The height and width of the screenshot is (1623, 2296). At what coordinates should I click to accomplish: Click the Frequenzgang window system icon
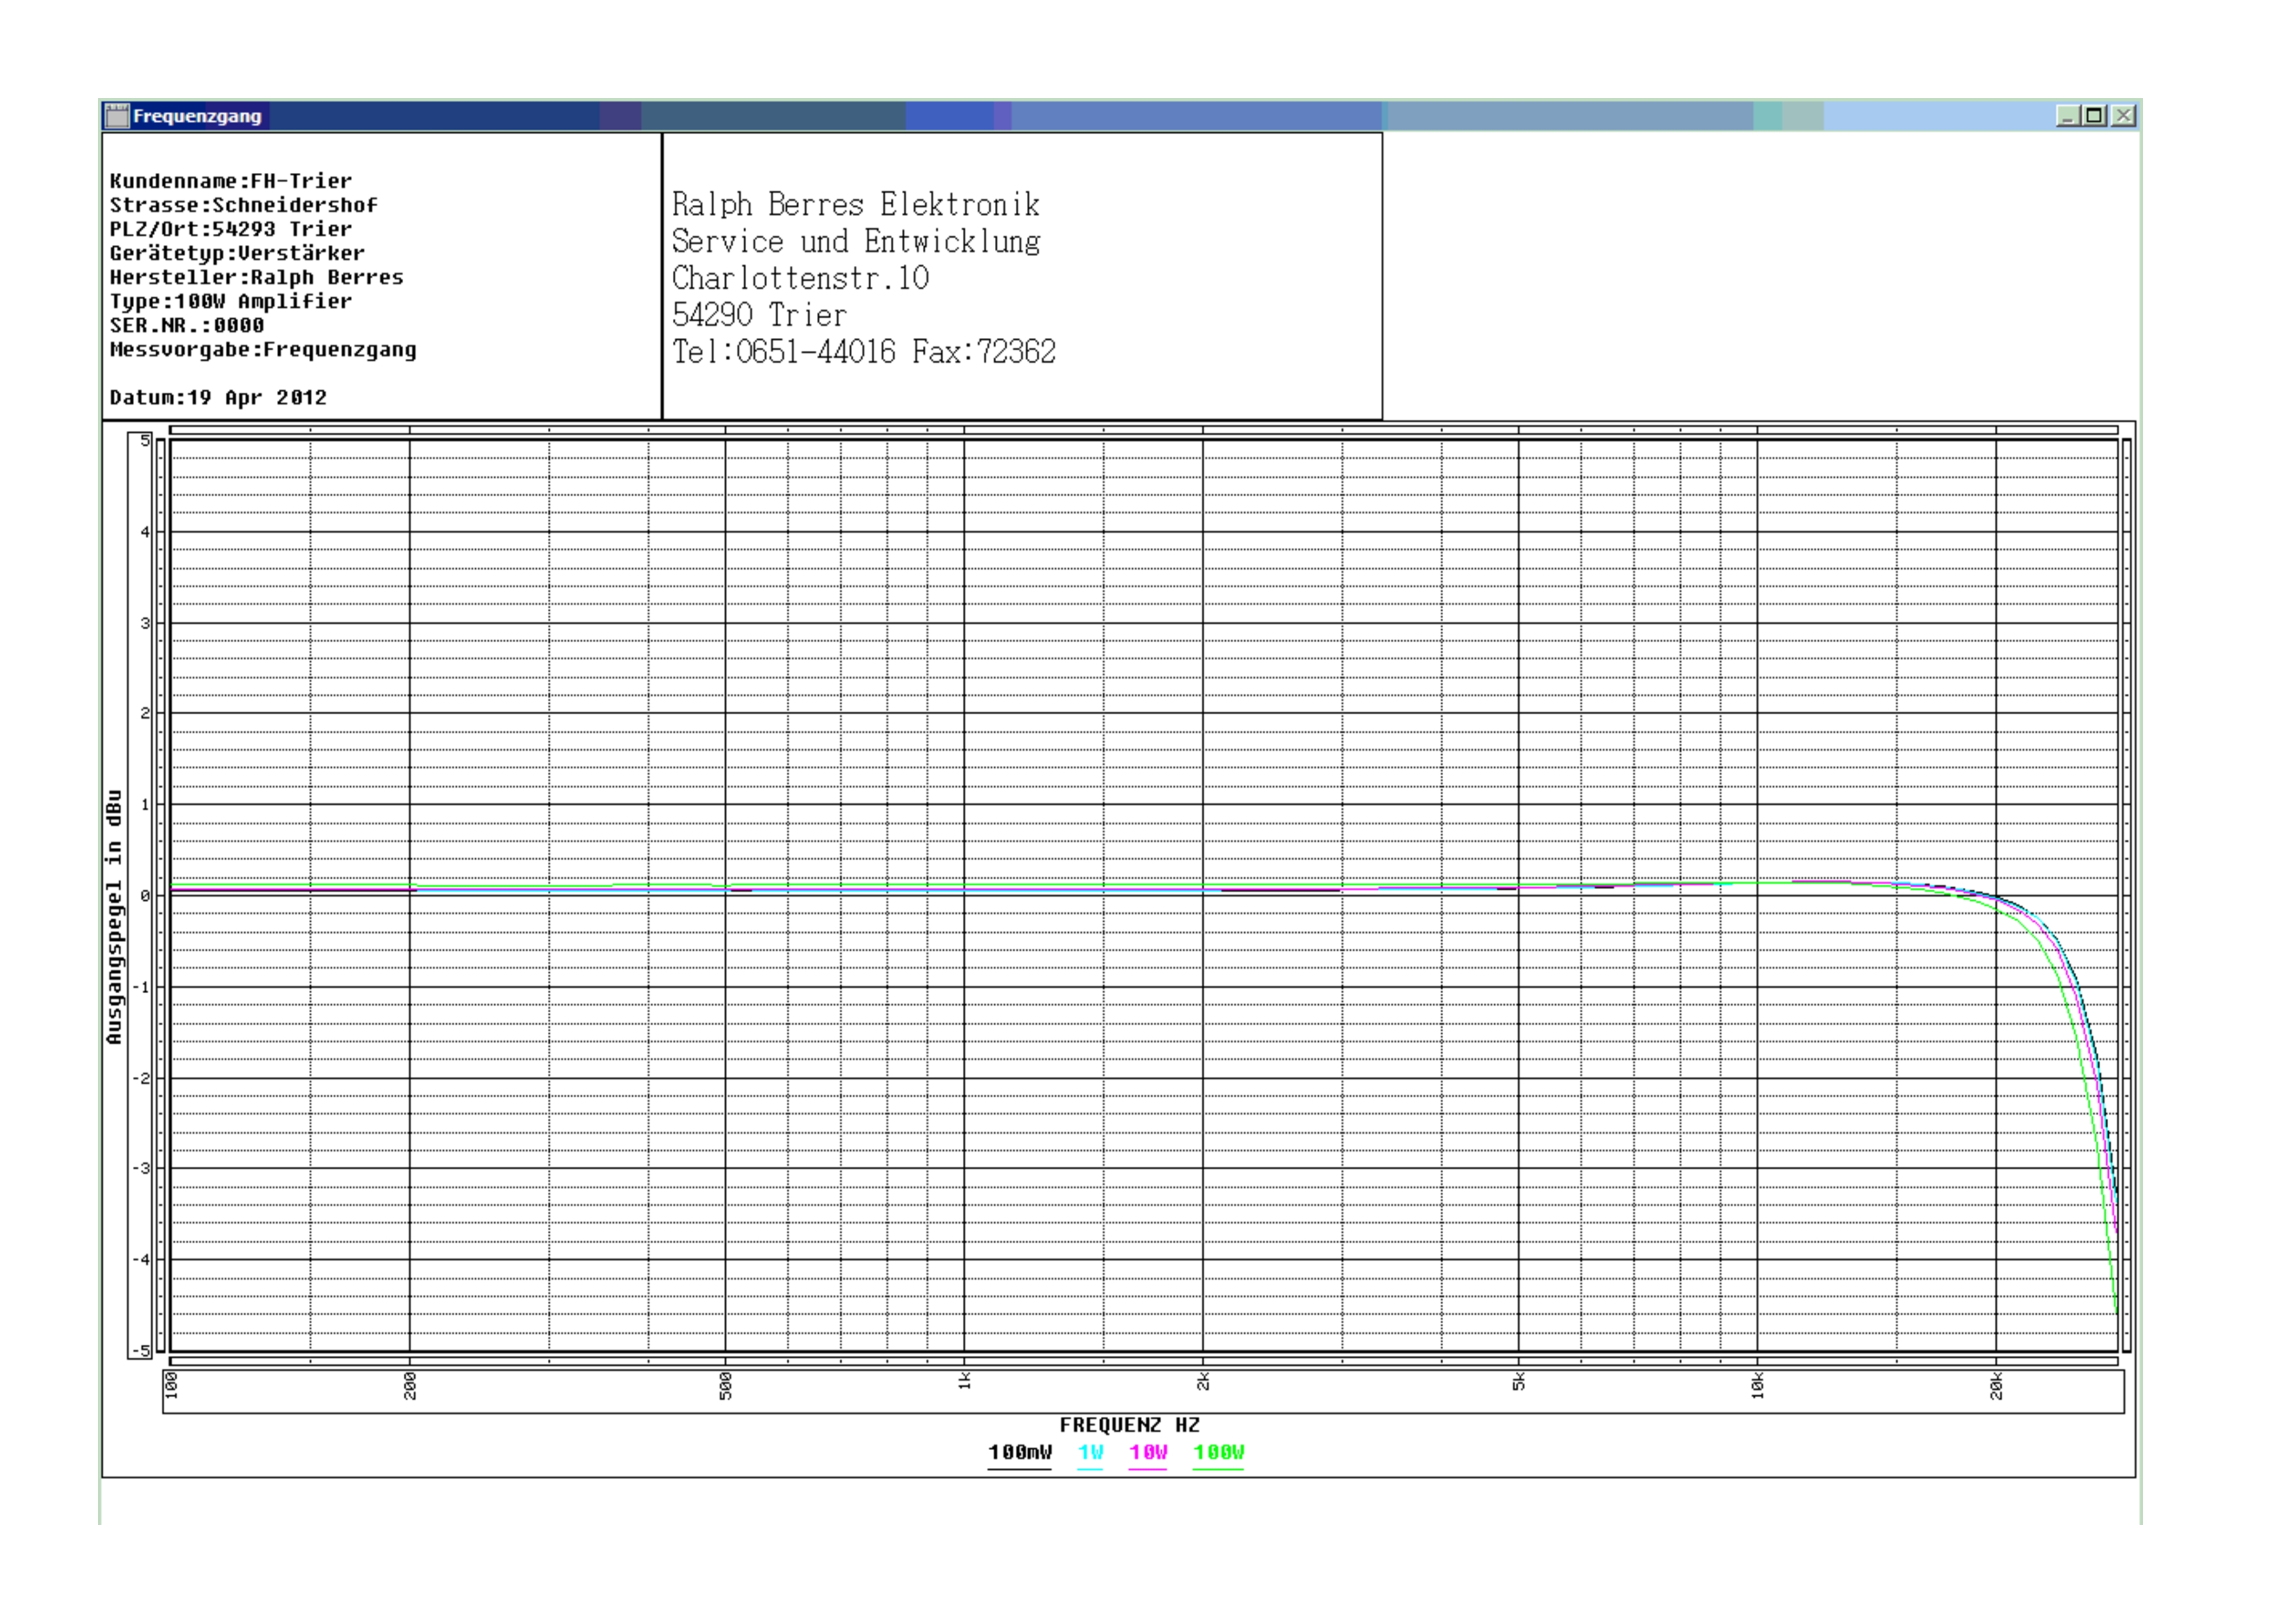(x=117, y=116)
